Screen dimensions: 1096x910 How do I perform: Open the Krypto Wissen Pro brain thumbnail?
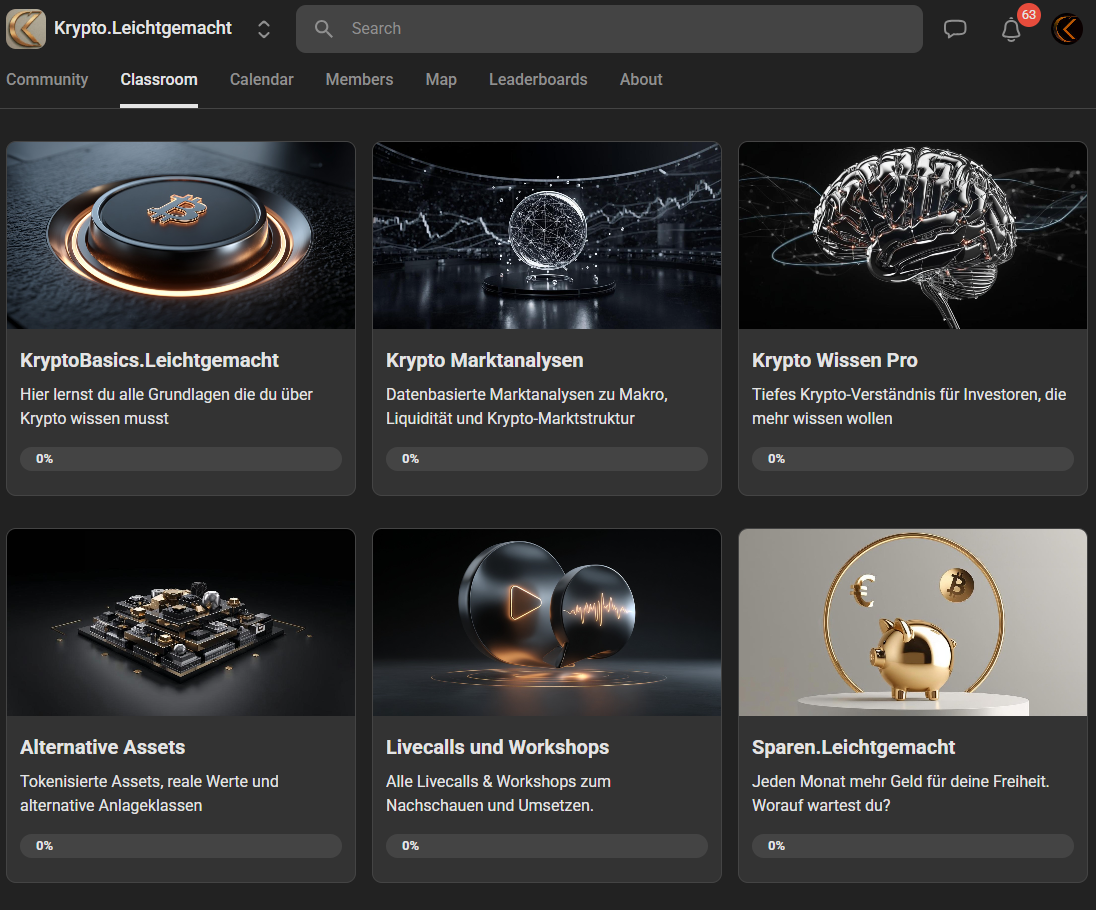pos(913,236)
